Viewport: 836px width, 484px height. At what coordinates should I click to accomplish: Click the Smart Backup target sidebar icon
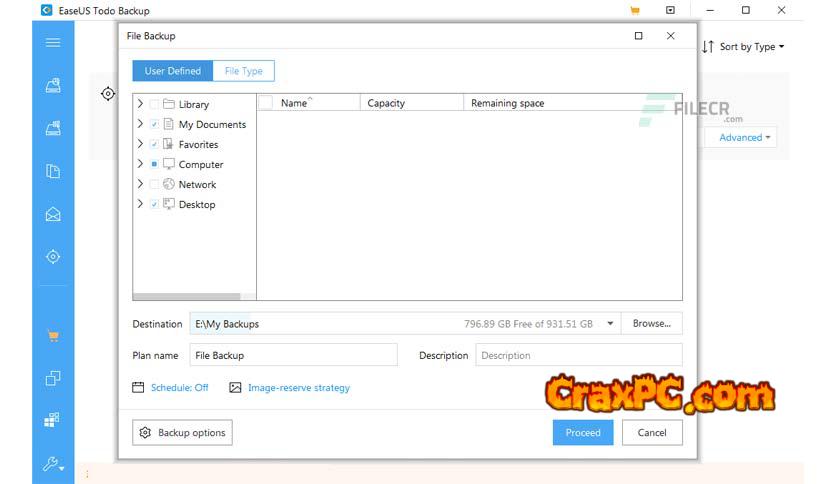point(53,257)
